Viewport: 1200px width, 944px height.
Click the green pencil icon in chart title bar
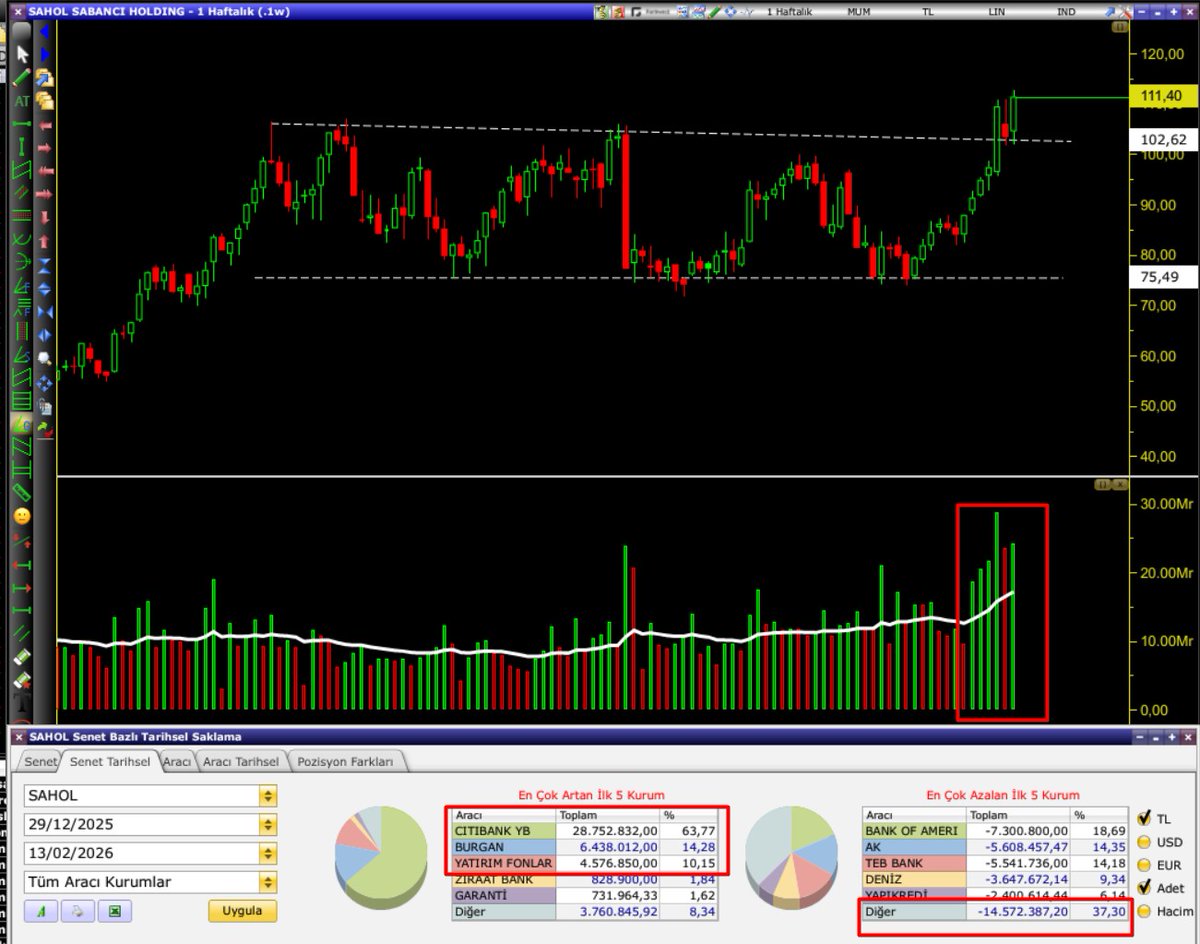714,11
